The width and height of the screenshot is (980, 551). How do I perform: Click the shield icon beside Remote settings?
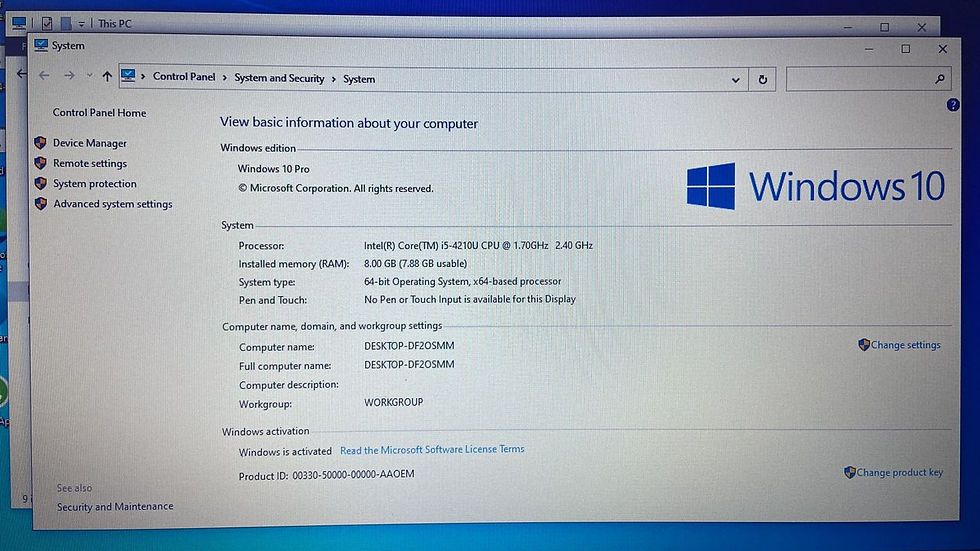41,163
